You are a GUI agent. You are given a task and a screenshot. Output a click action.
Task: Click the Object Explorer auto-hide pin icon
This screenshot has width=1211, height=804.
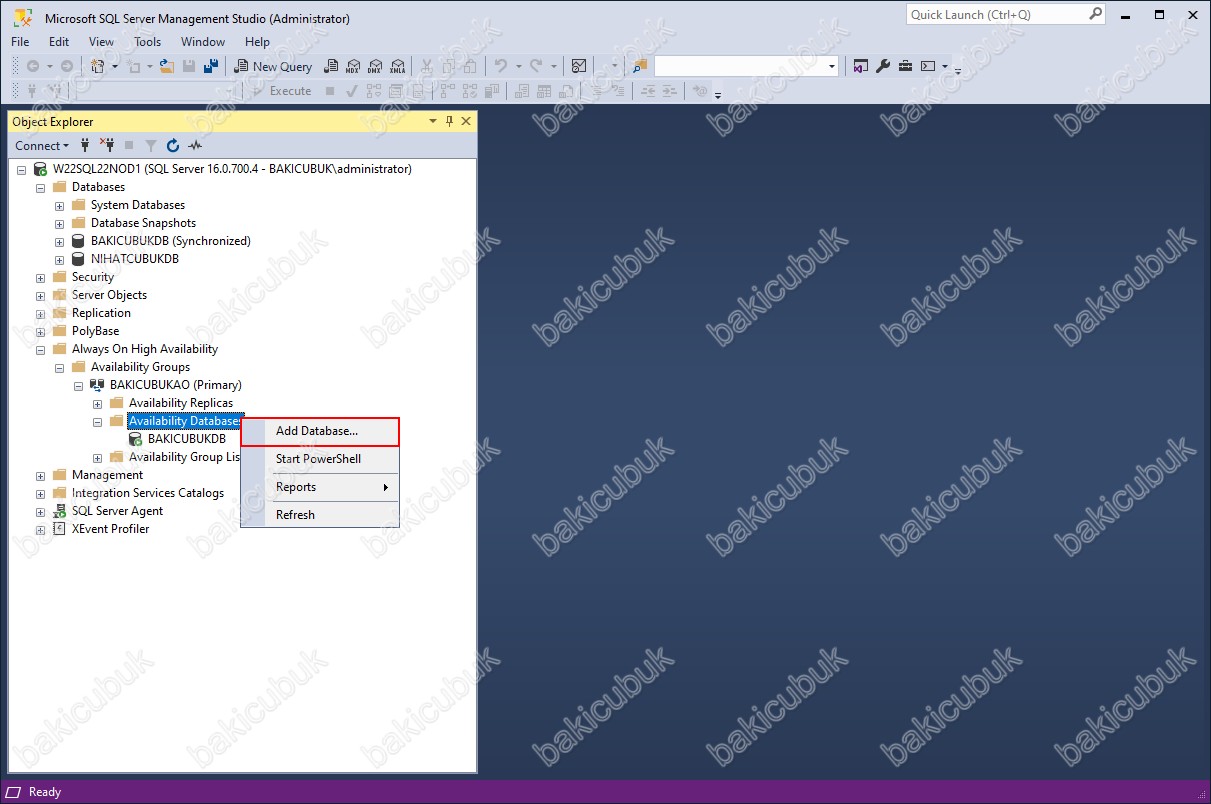click(x=449, y=121)
